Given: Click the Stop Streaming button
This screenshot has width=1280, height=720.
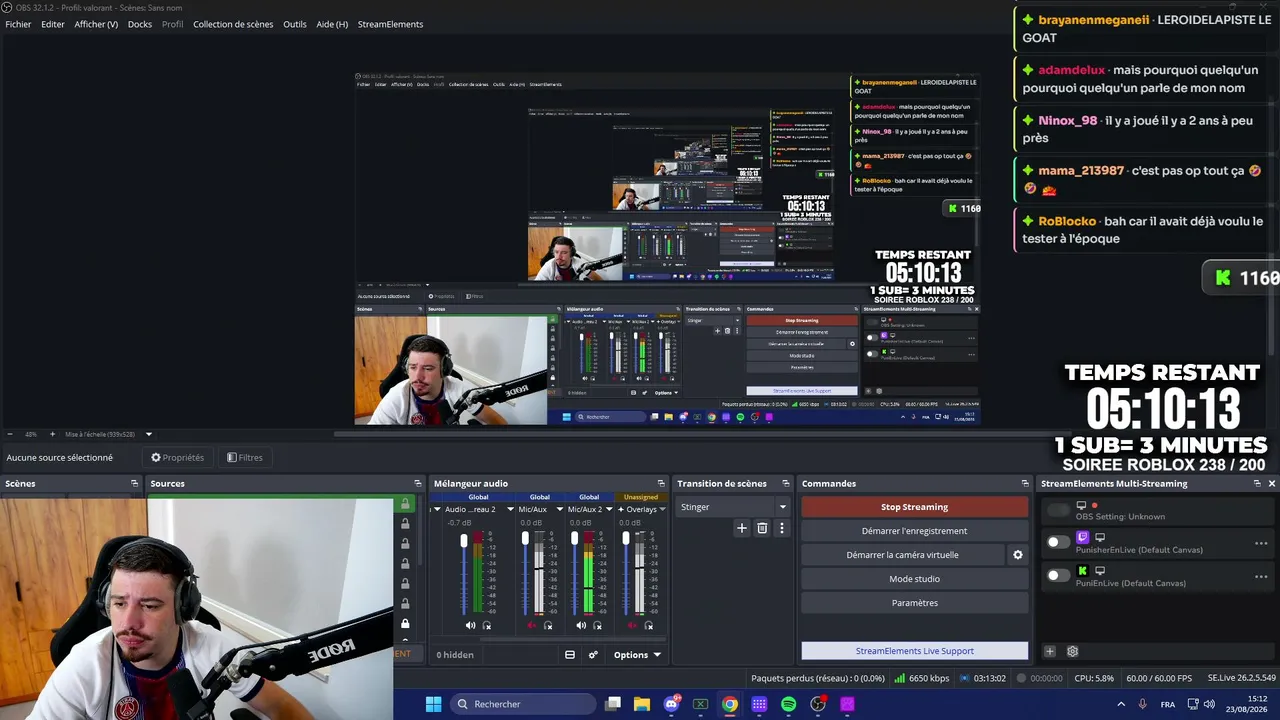Looking at the screenshot, I should 914,507.
